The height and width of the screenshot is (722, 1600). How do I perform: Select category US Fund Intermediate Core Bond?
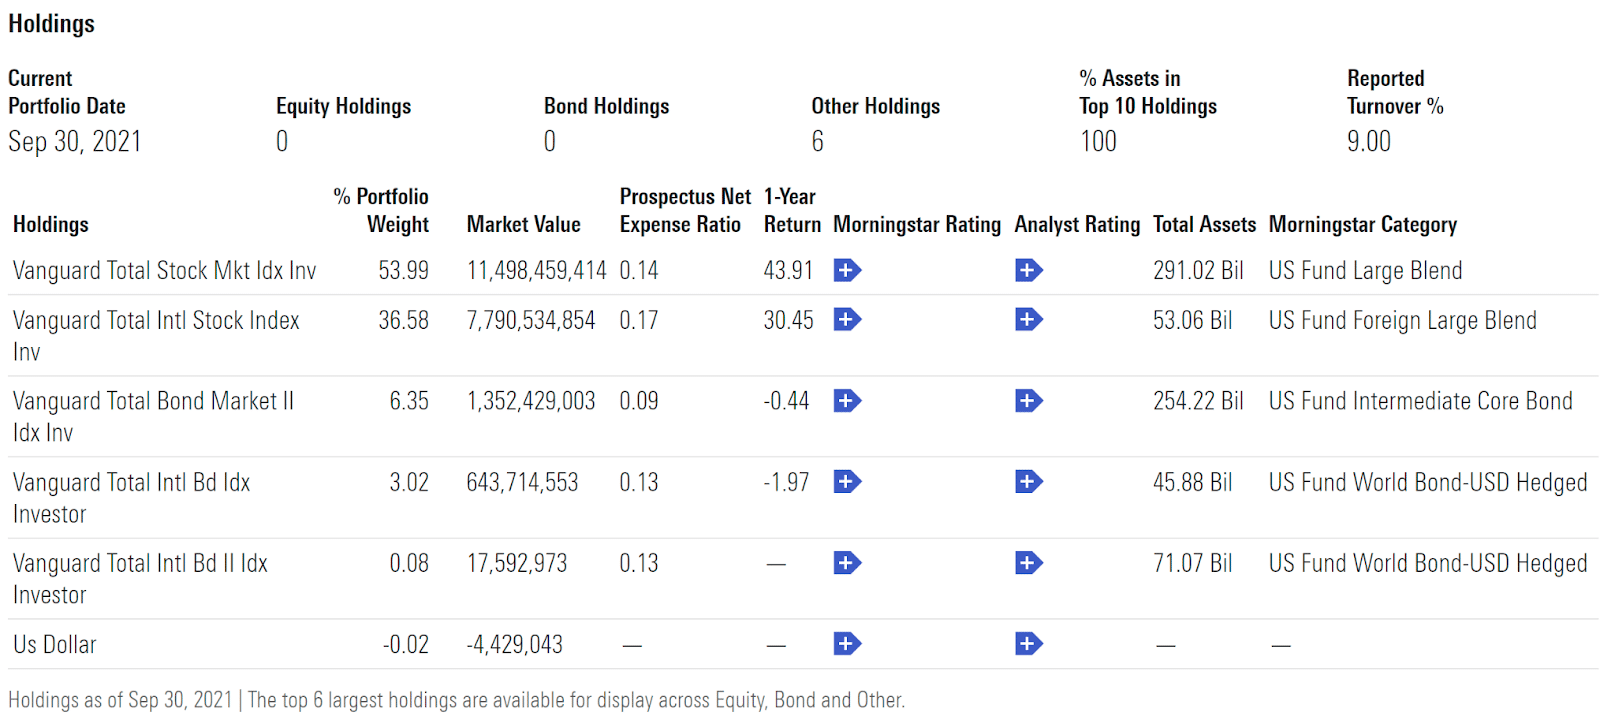click(x=1420, y=401)
